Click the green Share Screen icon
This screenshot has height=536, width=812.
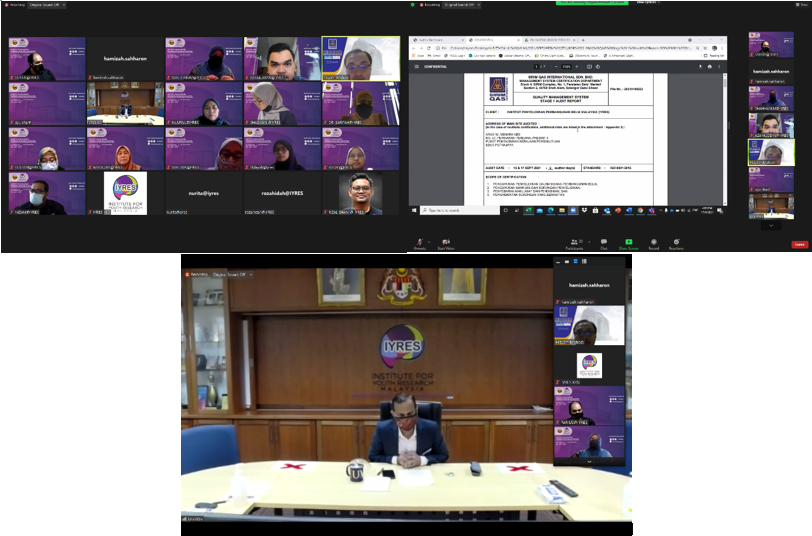tap(629, 243)
